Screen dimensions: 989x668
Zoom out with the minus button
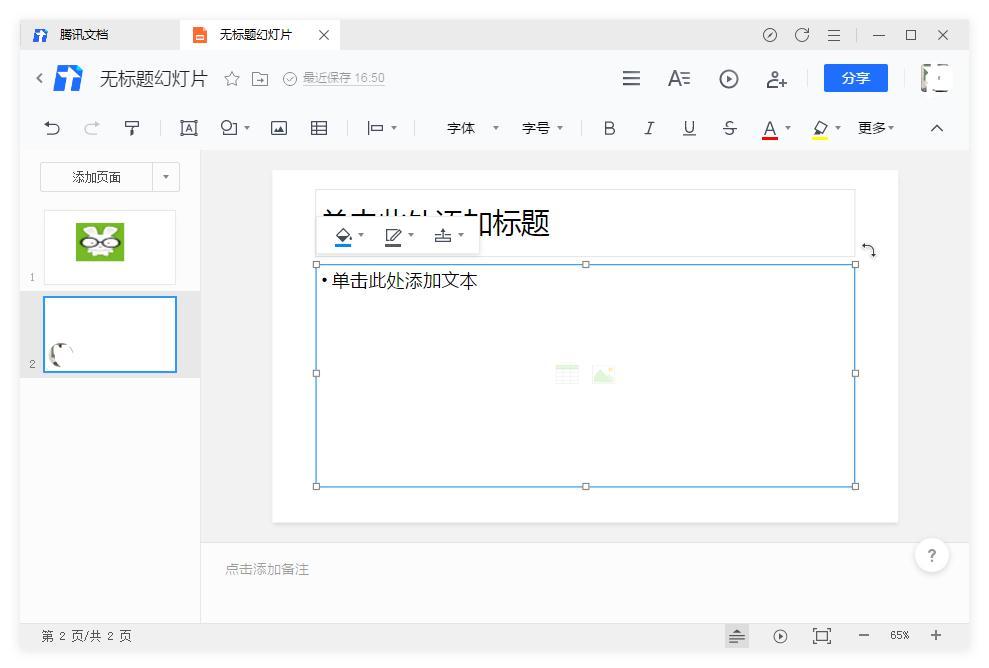coord(863,635)
